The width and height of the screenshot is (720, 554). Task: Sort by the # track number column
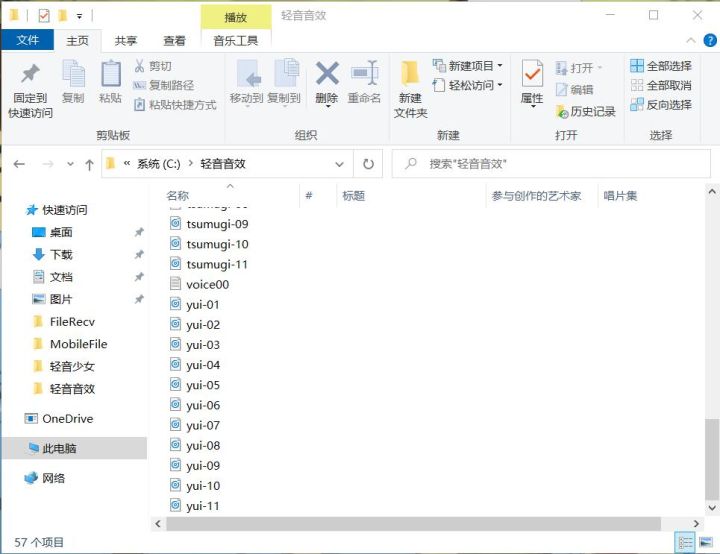click(x=309, y=196)
